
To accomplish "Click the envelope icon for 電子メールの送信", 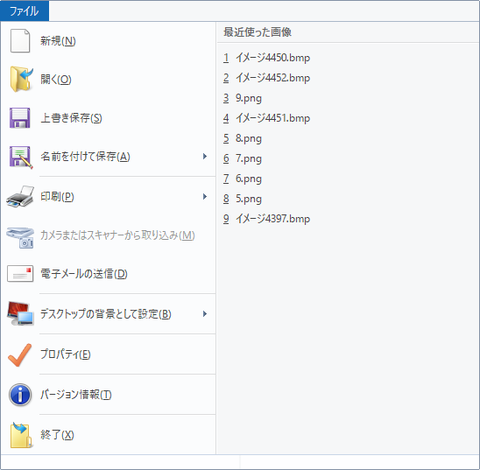I will coord(20,274).
